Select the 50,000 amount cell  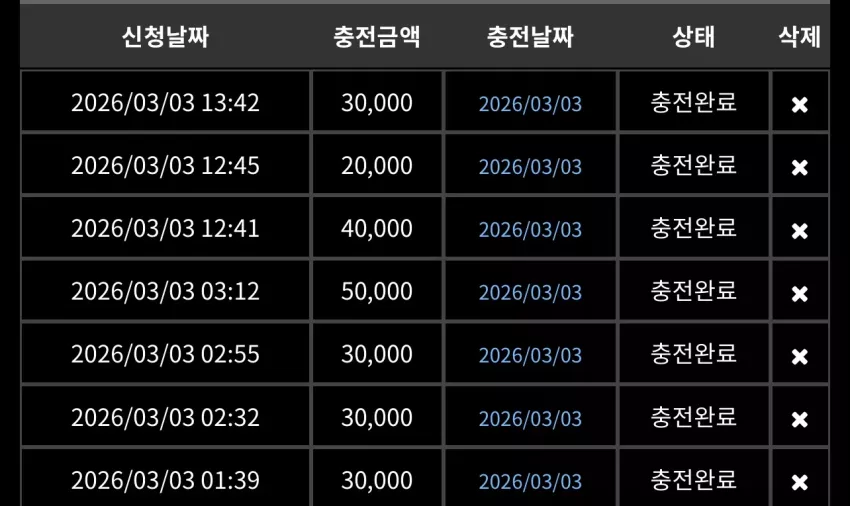point(377,291)
